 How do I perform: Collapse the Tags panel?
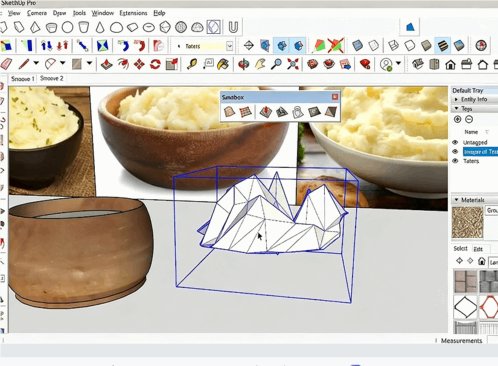(456, 109)
